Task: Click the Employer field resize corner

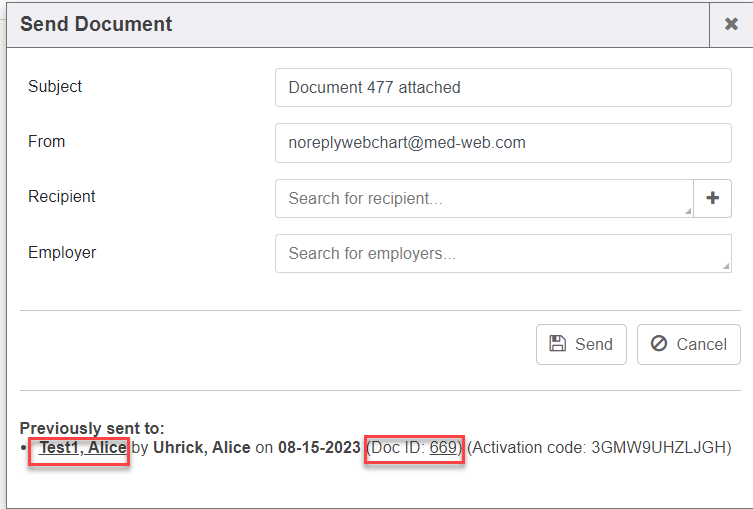Action: (726, 267)
